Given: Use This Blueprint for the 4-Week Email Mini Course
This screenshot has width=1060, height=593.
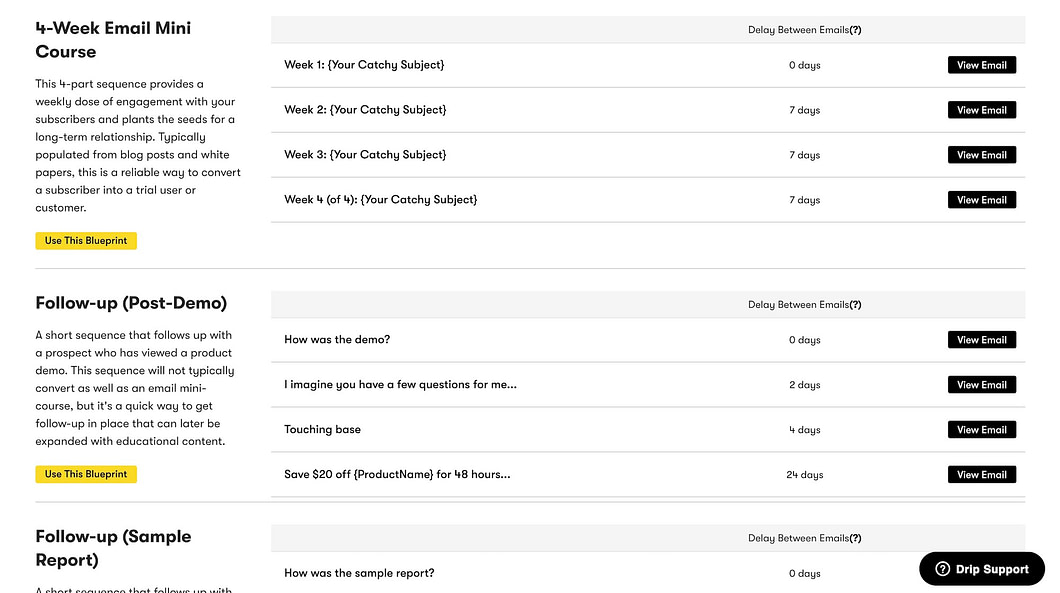Looking at the screenshot, I should pos(86,240).
